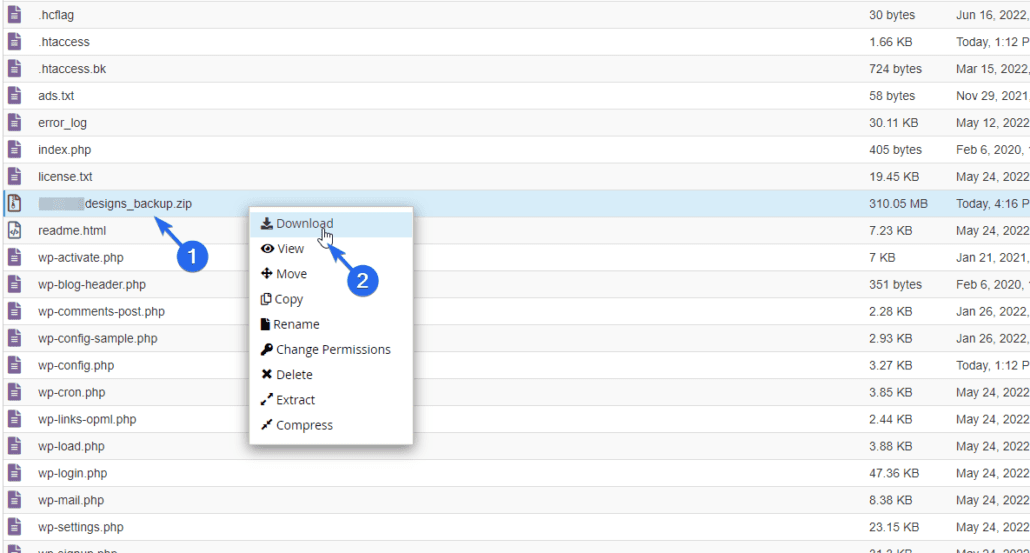Screen dimensions: 1030x553
Task: Click the file icon beside wp-activate.php
Action: (x=14, y=257)
